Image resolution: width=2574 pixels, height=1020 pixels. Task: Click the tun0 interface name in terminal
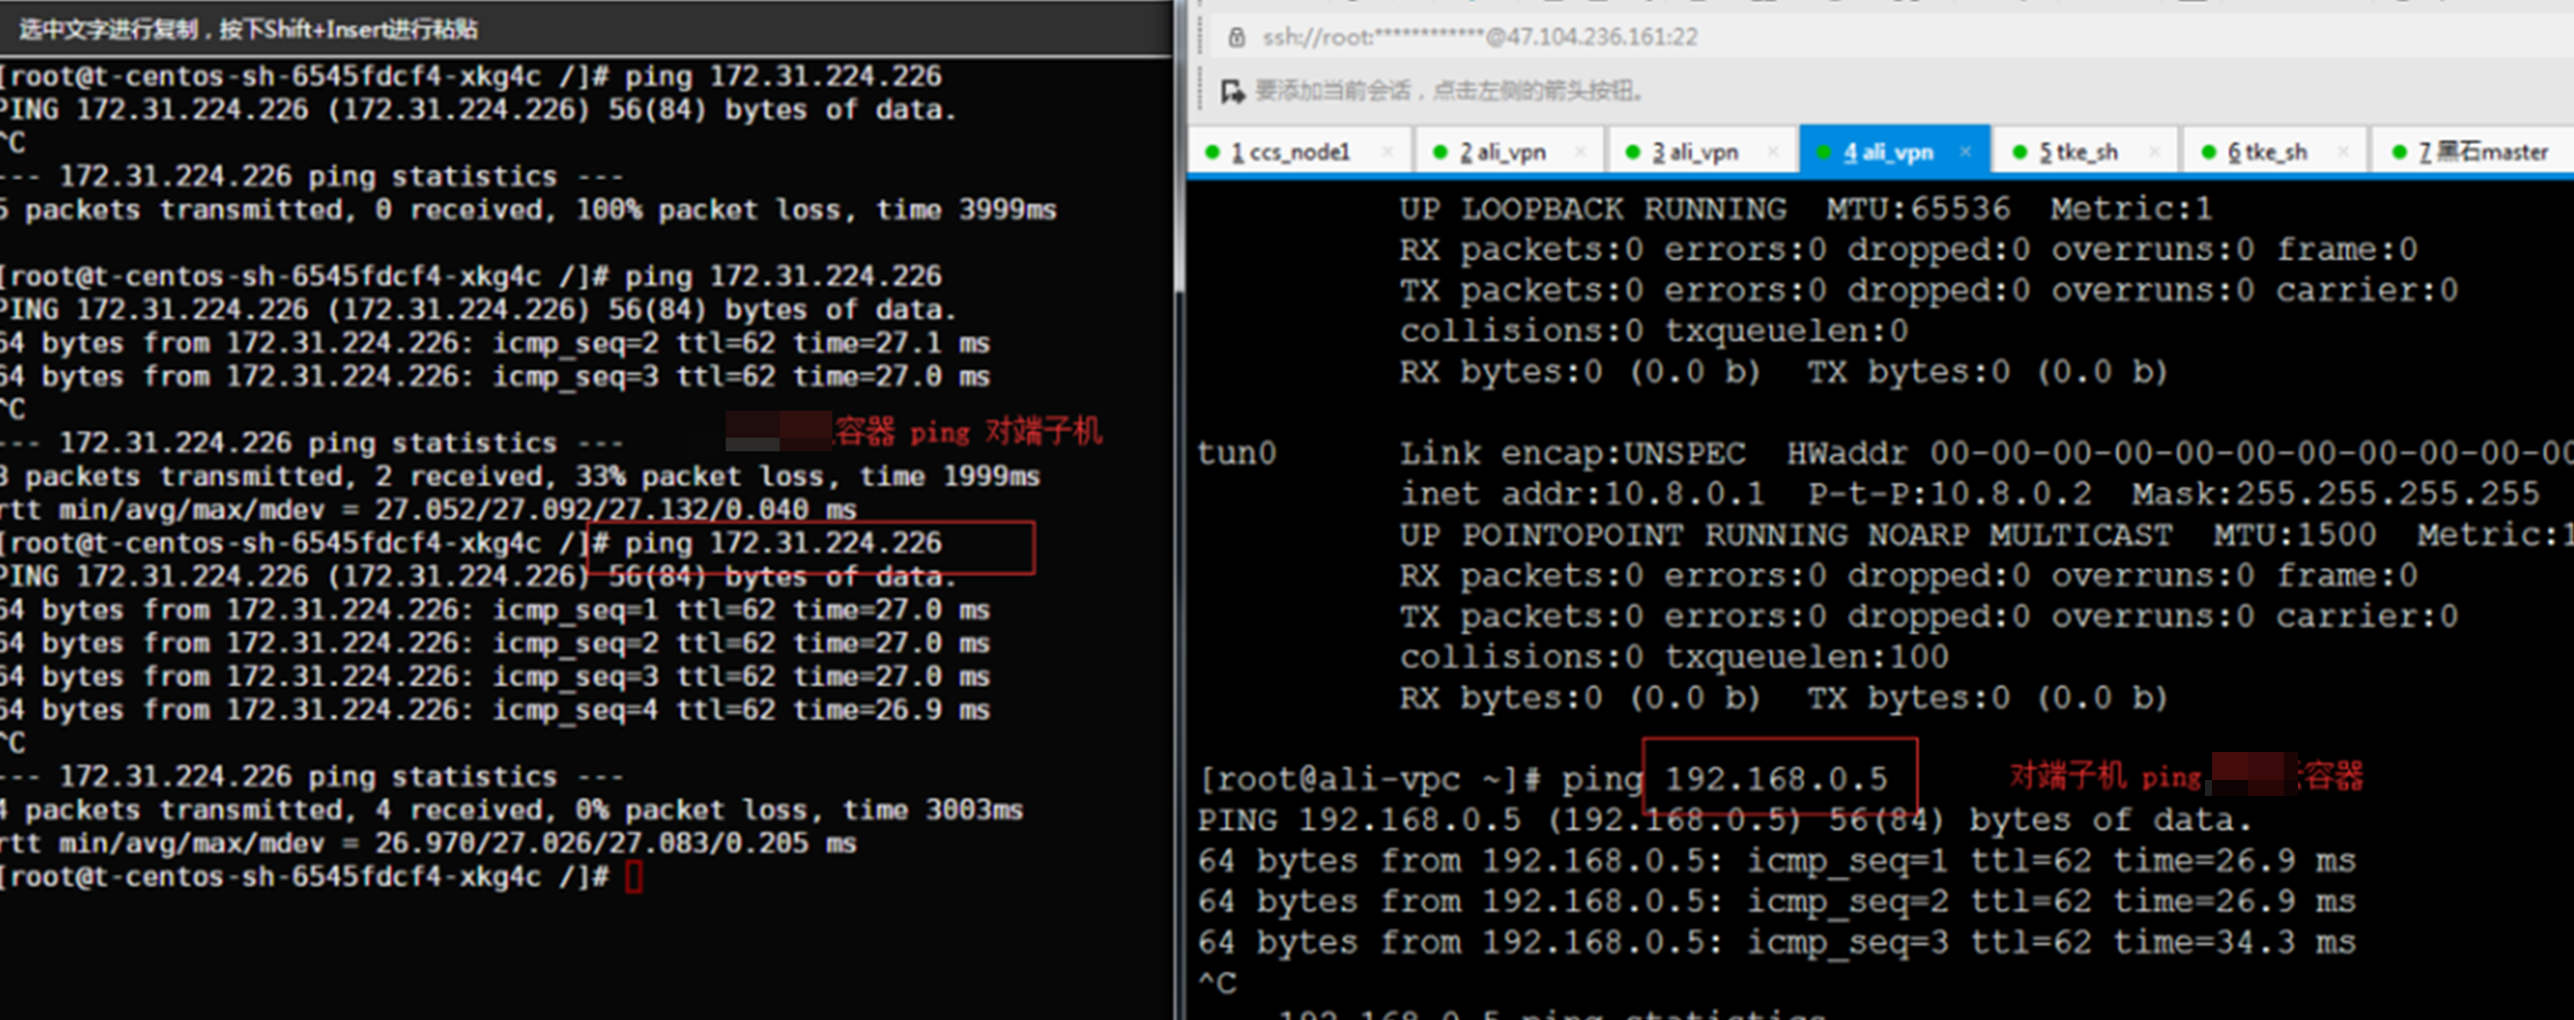pyautogui.click(x=1237, y=454)
